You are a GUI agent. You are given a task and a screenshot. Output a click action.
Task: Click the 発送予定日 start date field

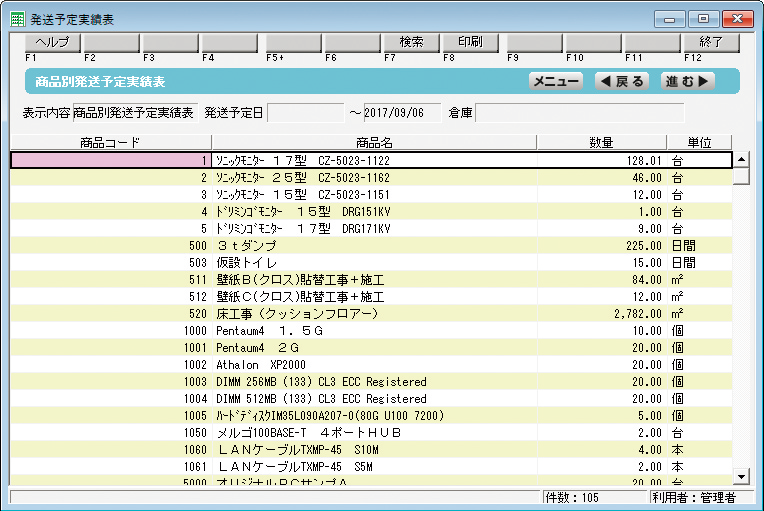[305, 112]
